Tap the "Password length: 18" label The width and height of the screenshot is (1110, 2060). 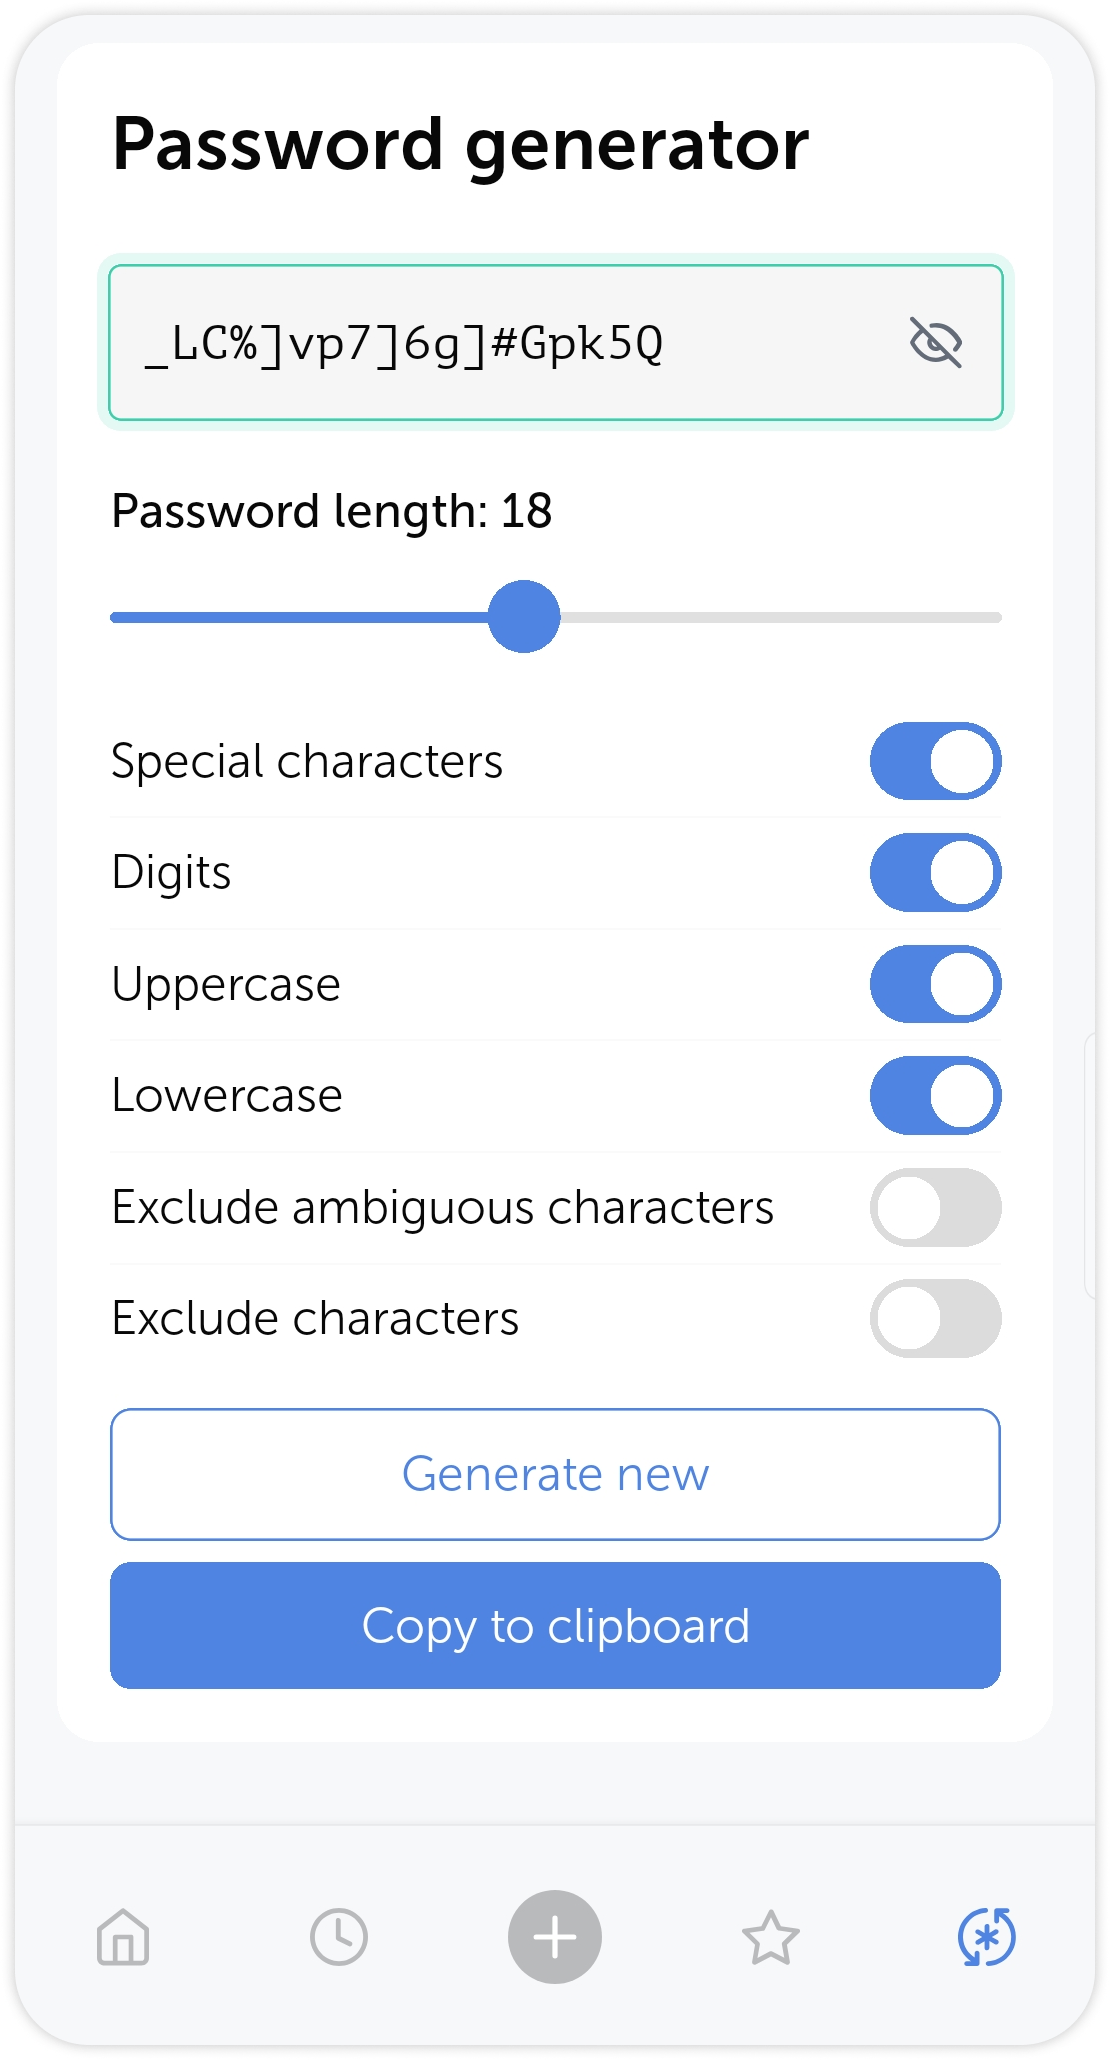click(331, 511)
